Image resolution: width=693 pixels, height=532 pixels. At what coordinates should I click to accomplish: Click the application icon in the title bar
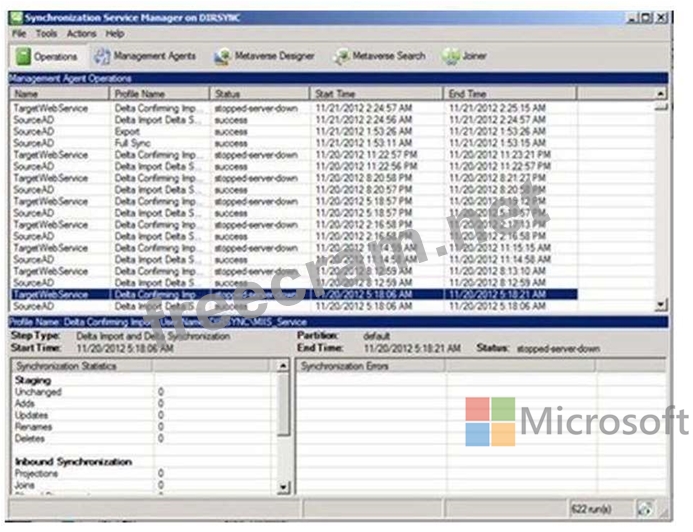[x=14, y=17]
